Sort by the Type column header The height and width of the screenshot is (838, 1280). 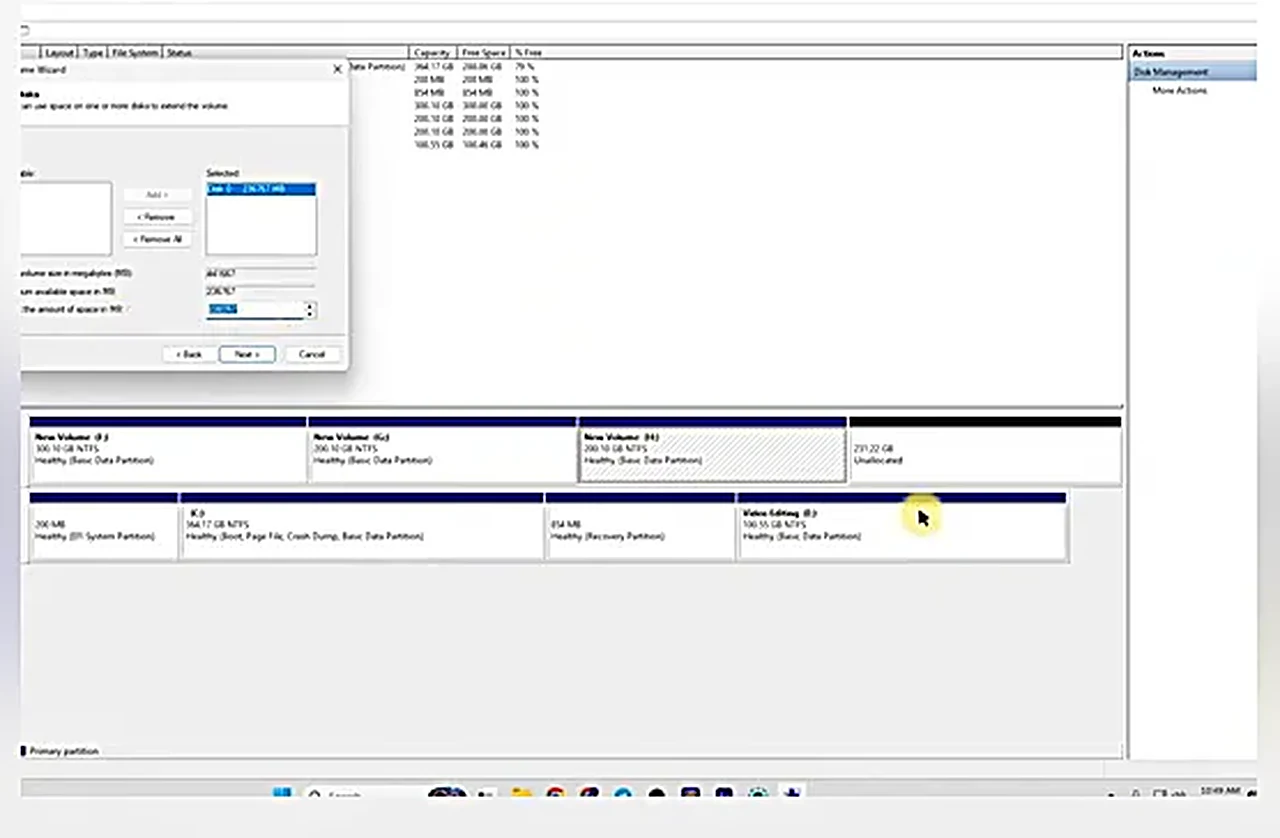pos(93,52)
